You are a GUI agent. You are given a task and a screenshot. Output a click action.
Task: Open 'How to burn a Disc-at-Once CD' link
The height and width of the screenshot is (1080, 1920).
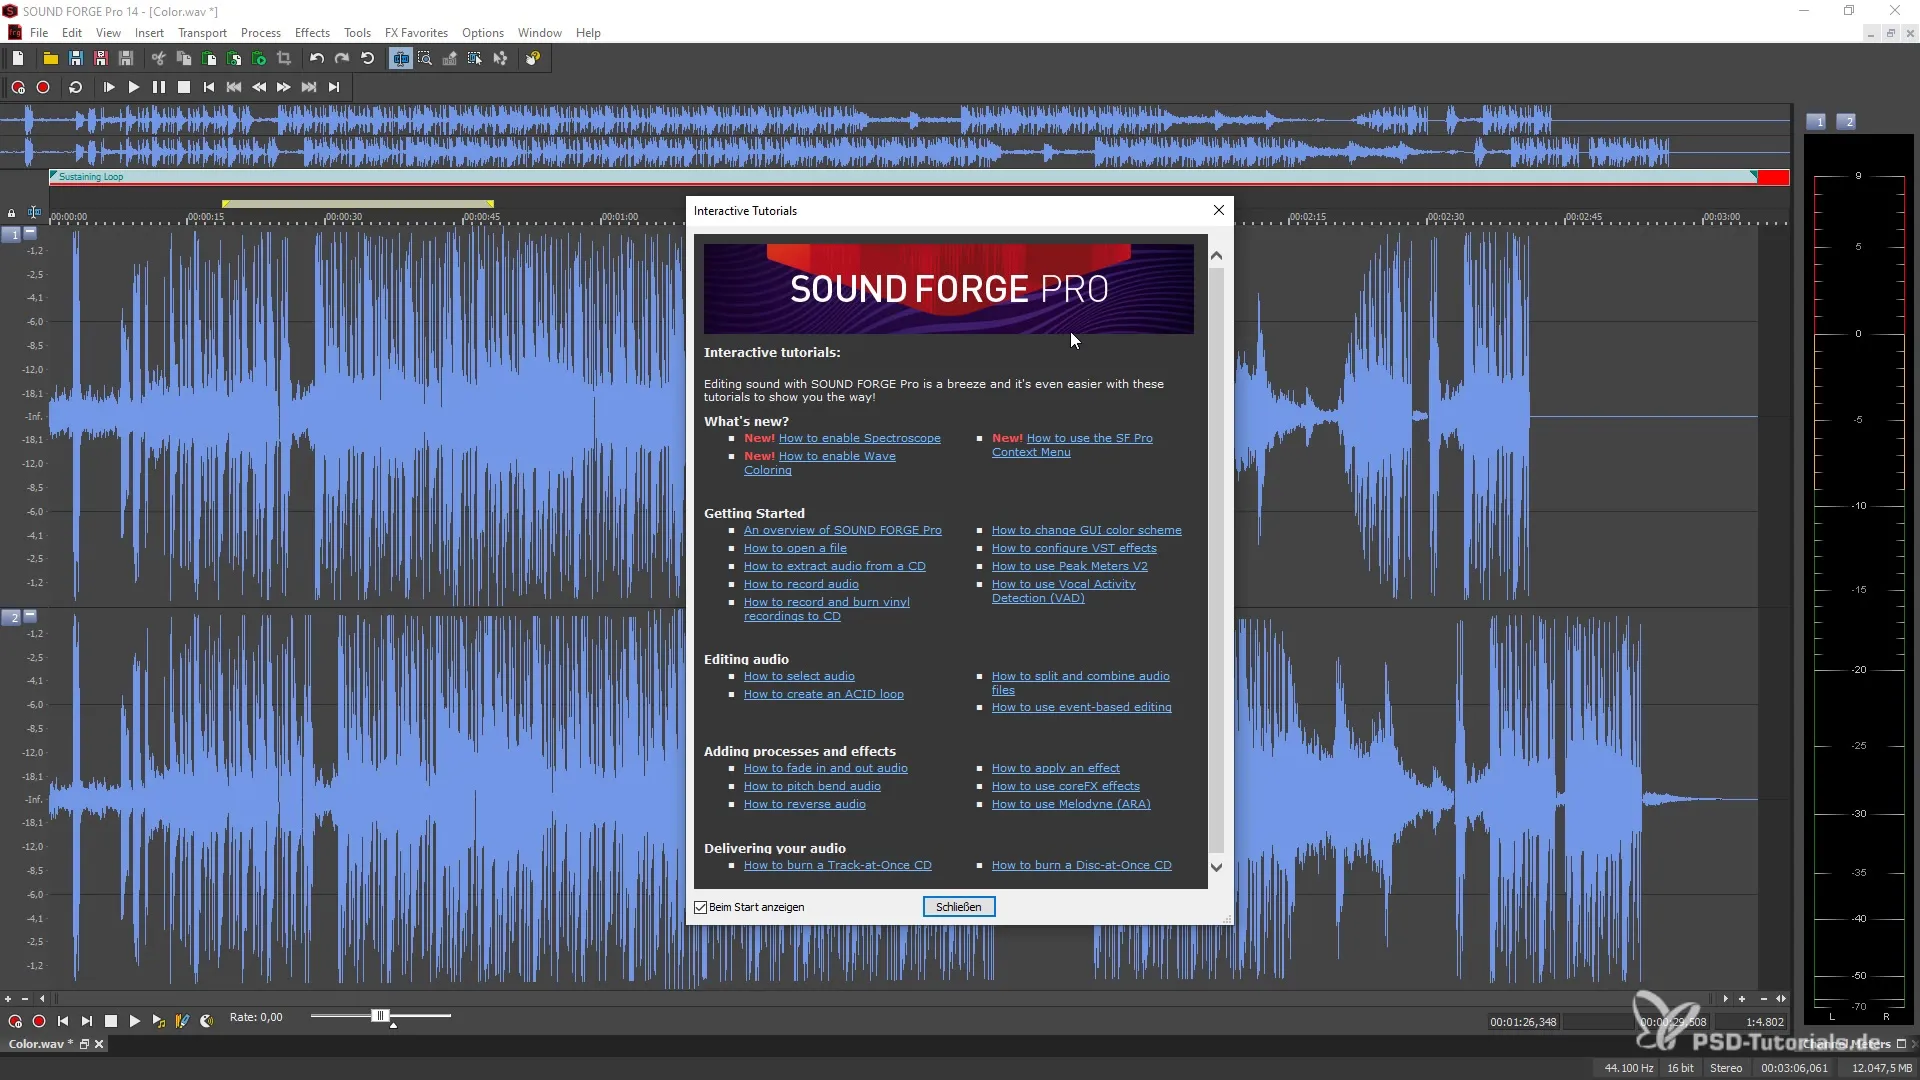[x=1082, y=865]
